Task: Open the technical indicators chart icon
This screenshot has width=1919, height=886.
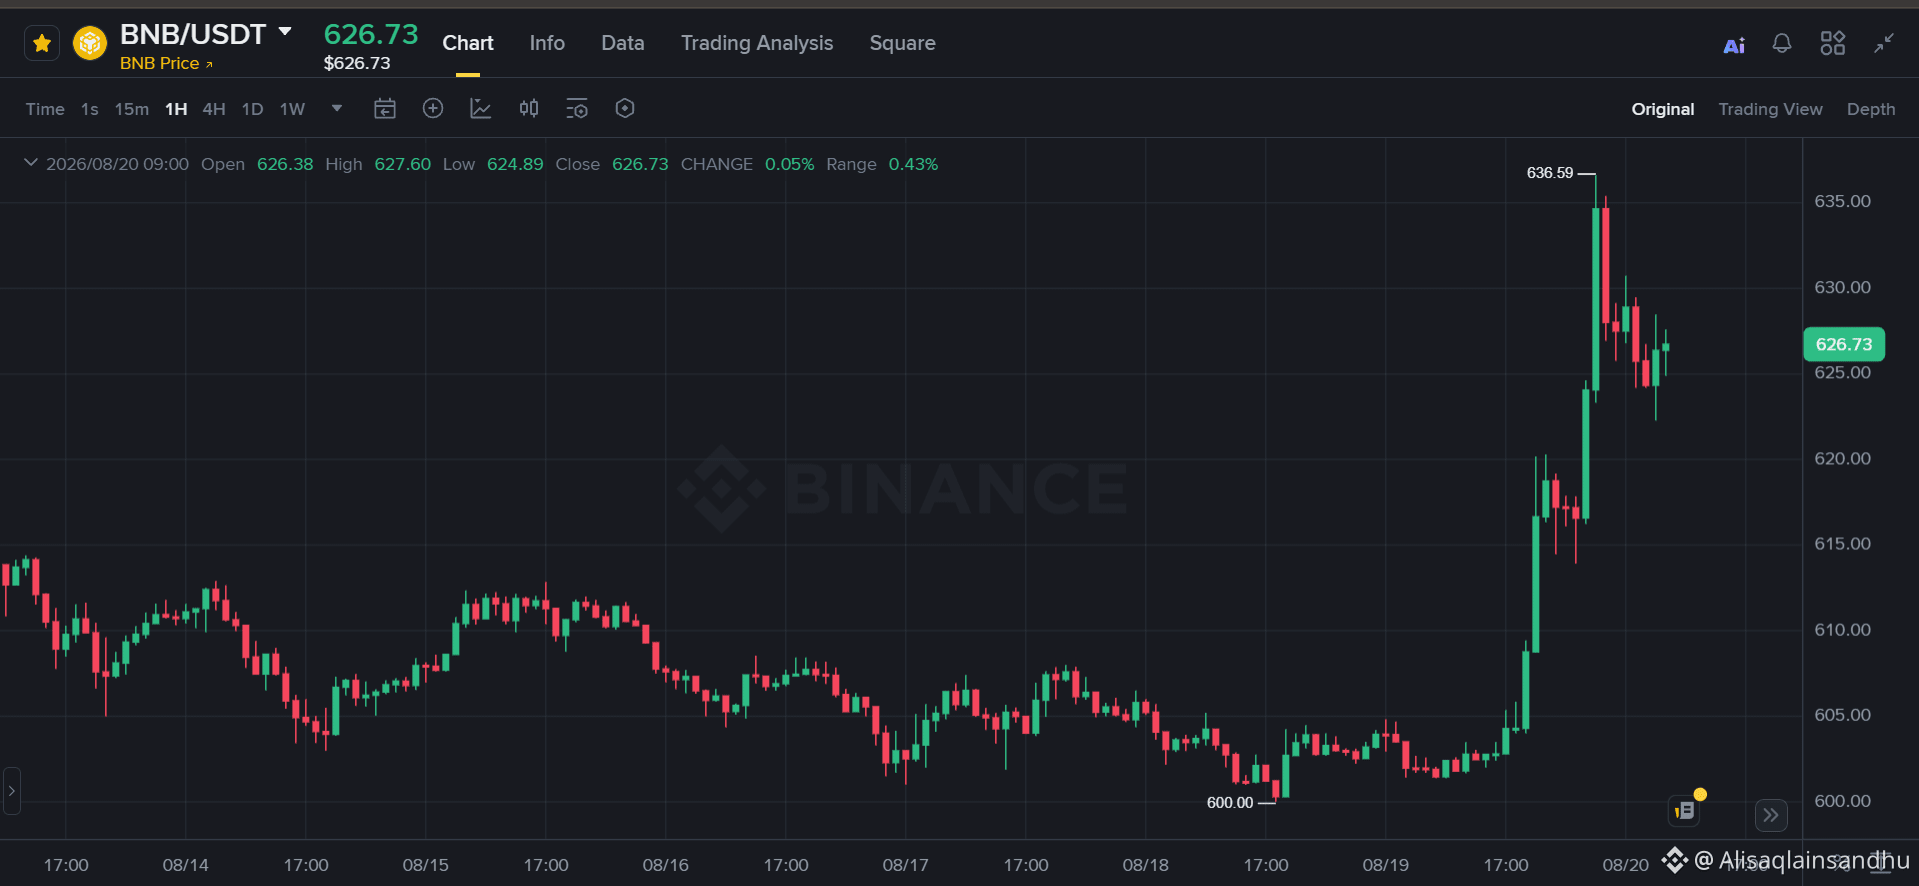Action: coord(481,108)
